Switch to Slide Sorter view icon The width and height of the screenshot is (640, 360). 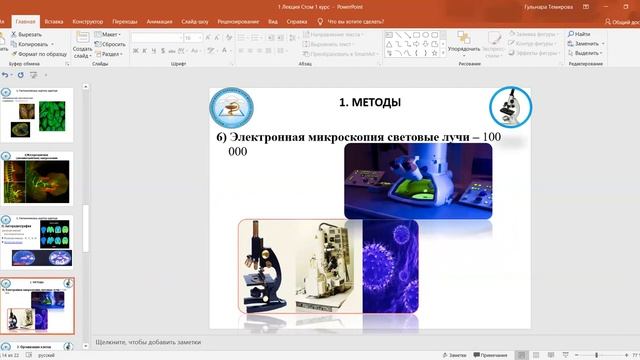tap(536, 355)
